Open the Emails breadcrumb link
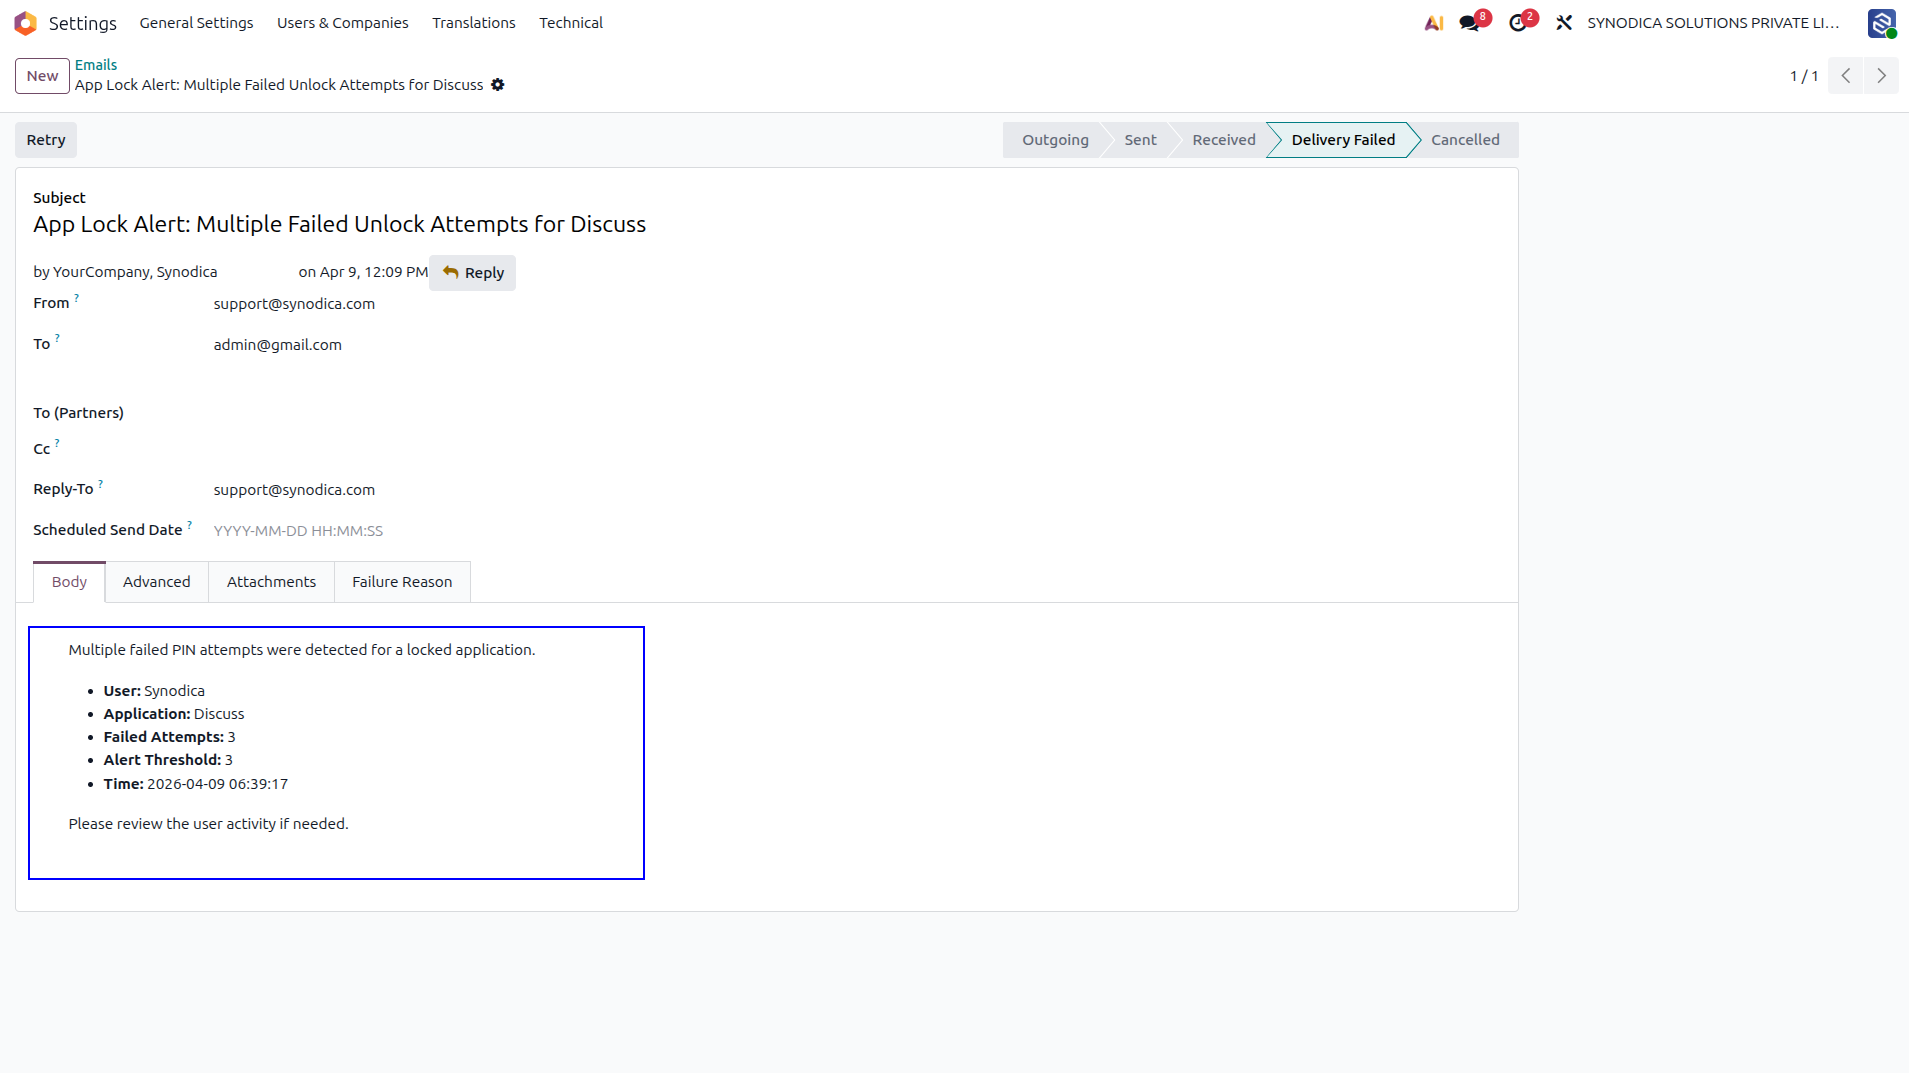 (x=96, y=65)
